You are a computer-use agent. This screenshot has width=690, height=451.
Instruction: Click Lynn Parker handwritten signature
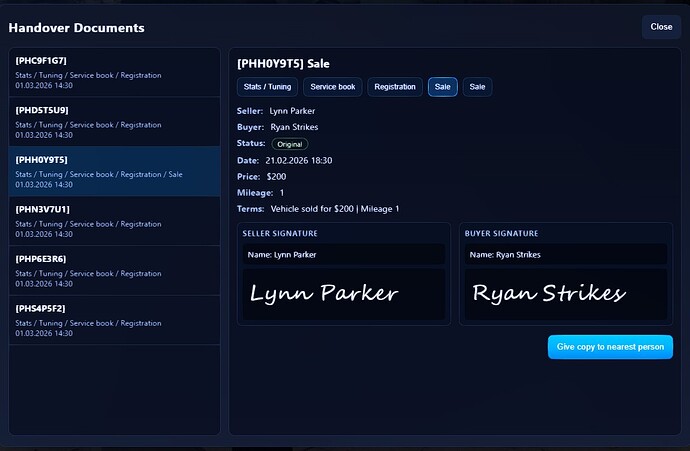[324, 293]
